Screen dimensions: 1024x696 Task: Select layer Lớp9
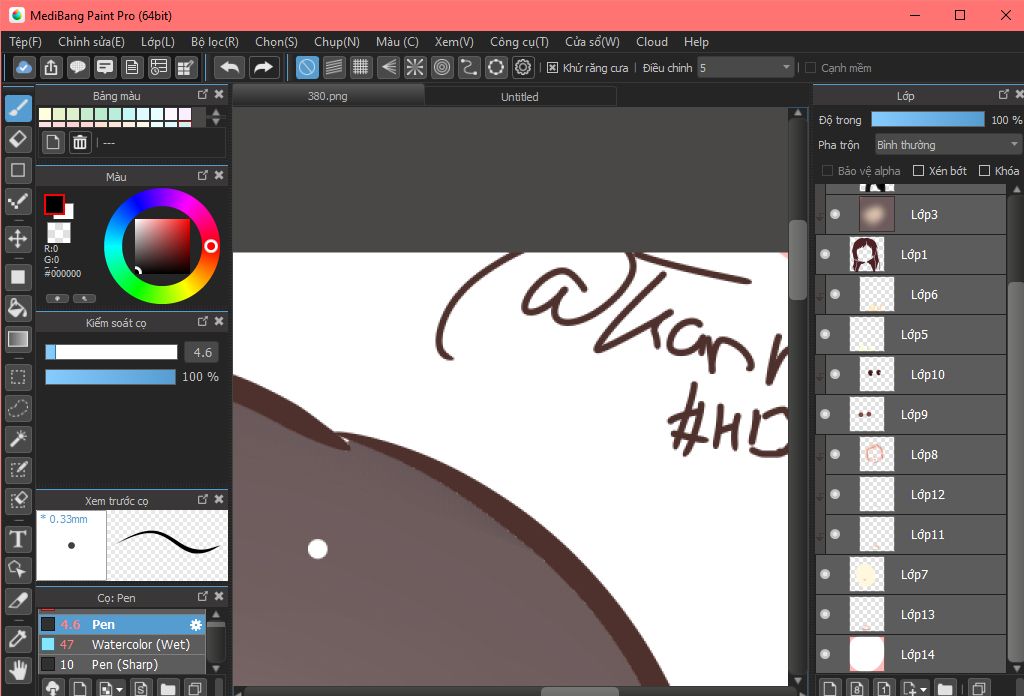pyautogui.click(x=911, y=414)
